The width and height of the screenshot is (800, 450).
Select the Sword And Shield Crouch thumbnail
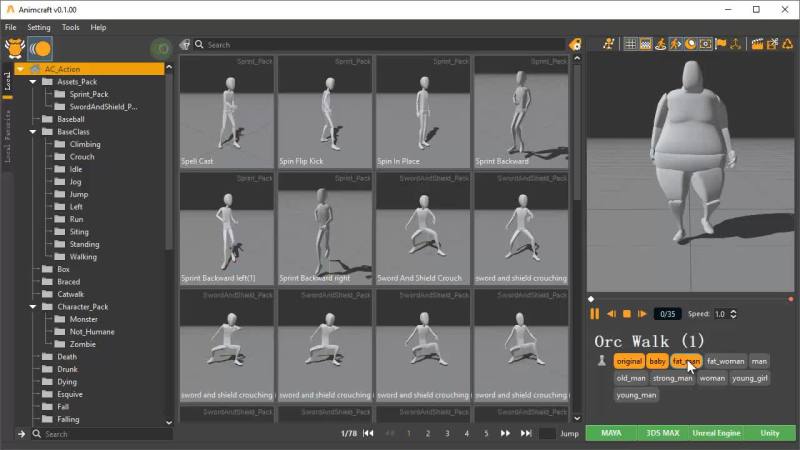click(422, 229)
